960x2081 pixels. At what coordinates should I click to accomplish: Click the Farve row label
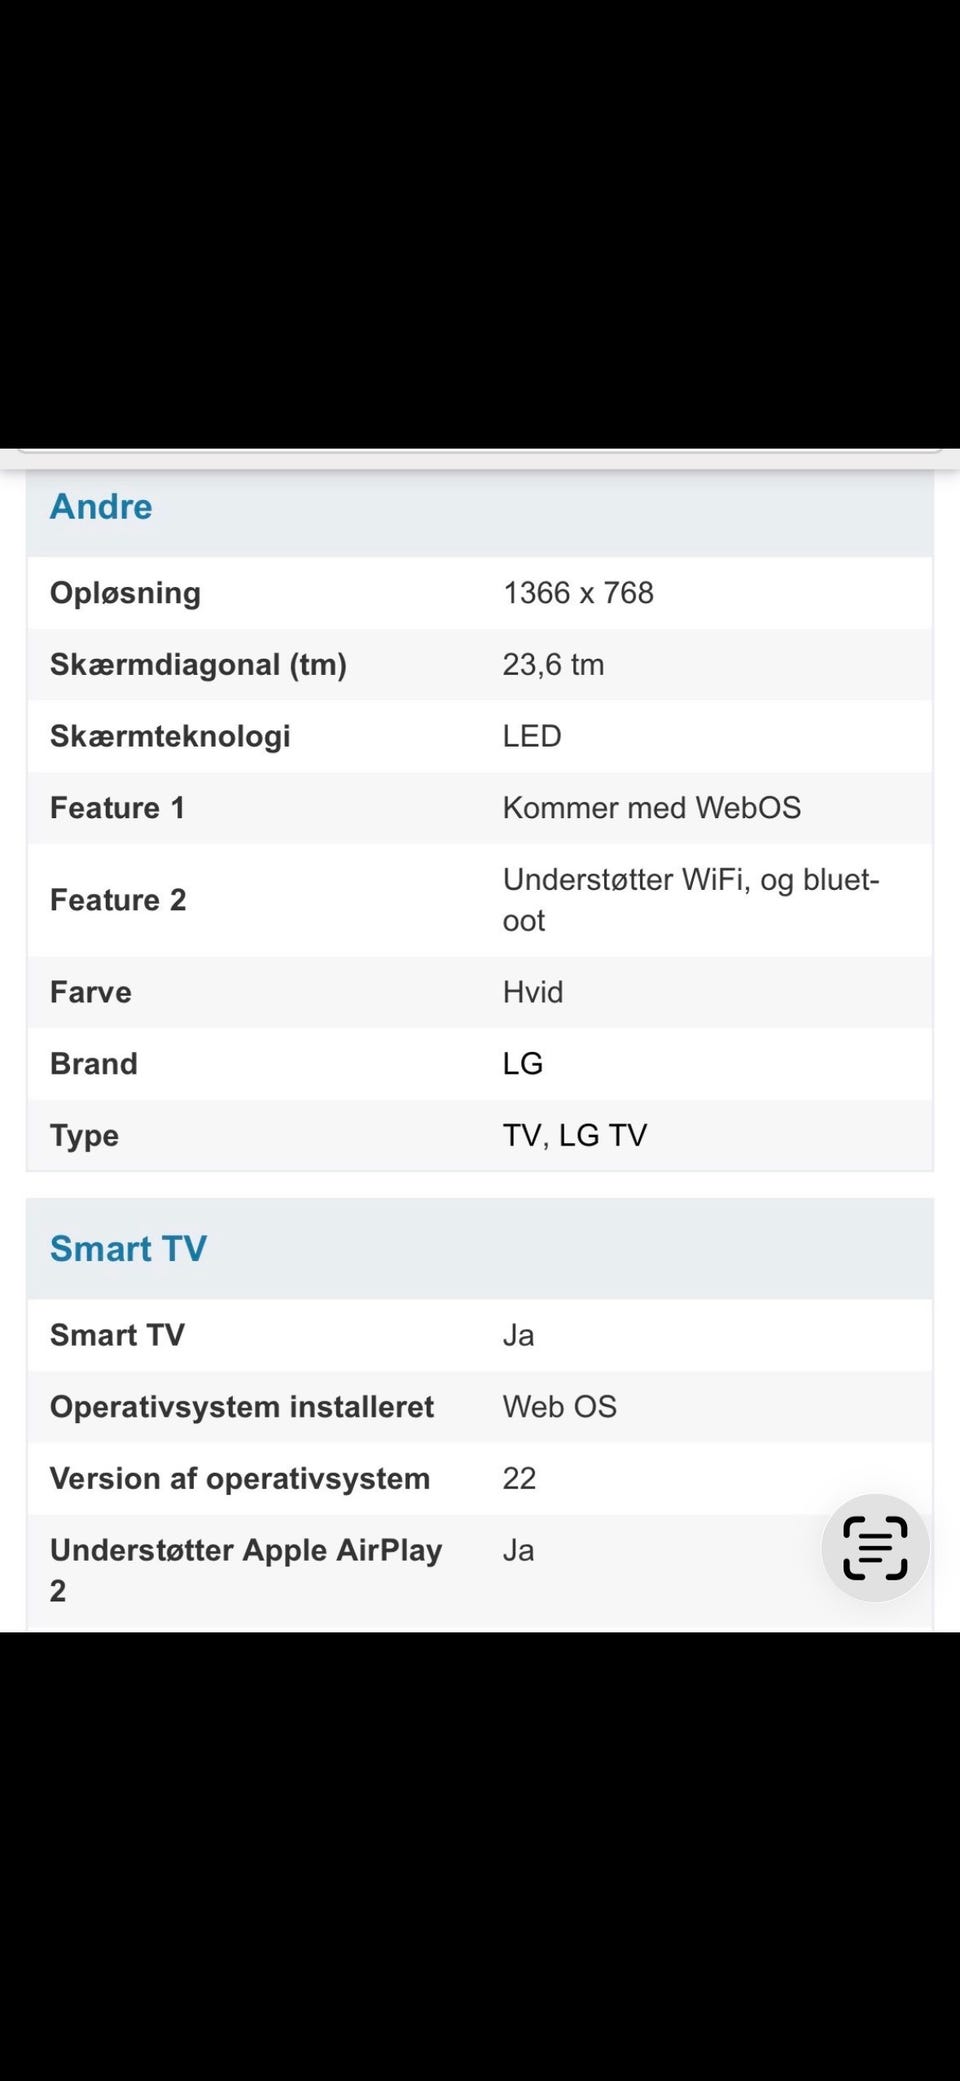(x=91, y=992)
